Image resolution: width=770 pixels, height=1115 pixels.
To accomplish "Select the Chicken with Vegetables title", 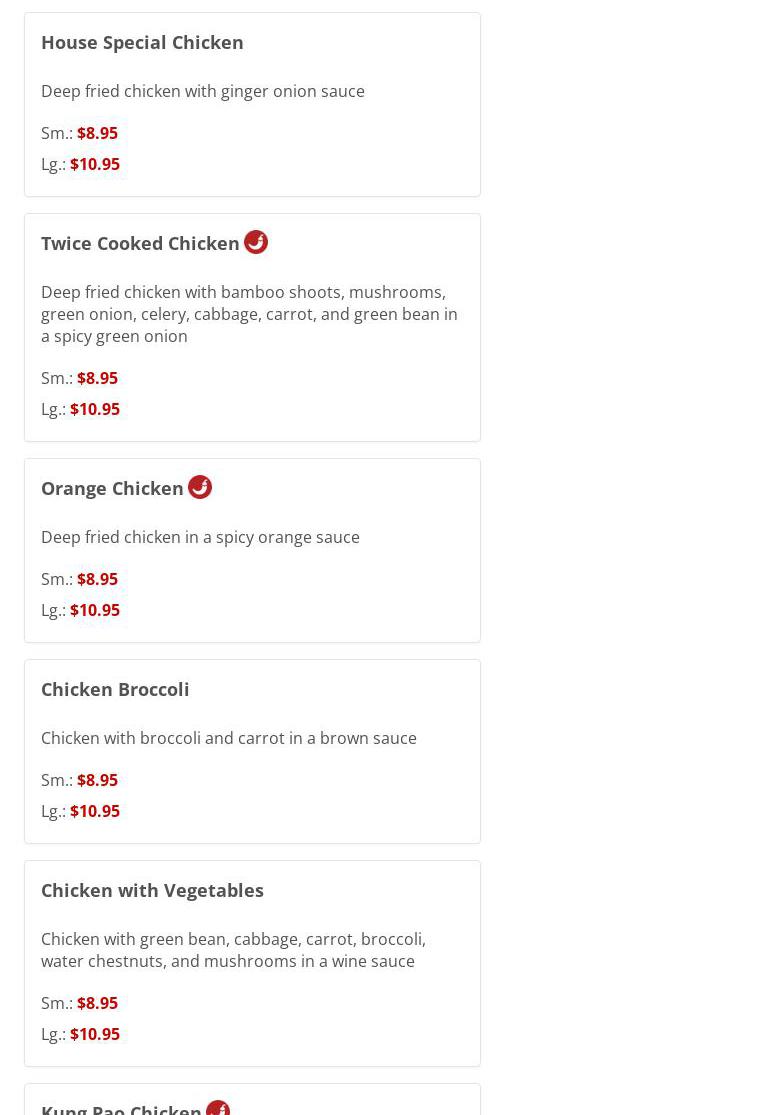I will point(152,891).
